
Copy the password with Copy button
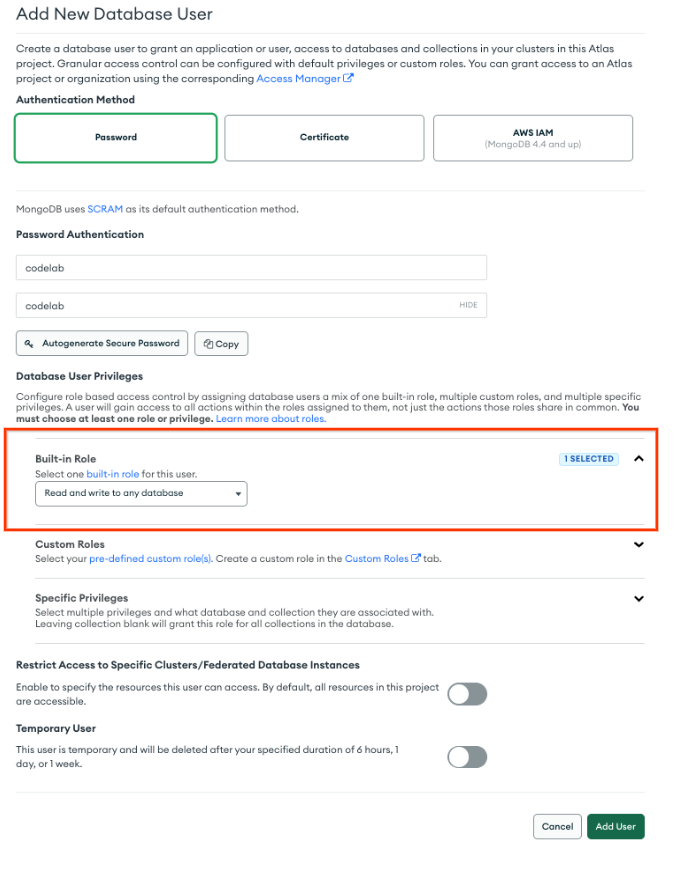tap(221, 344)
